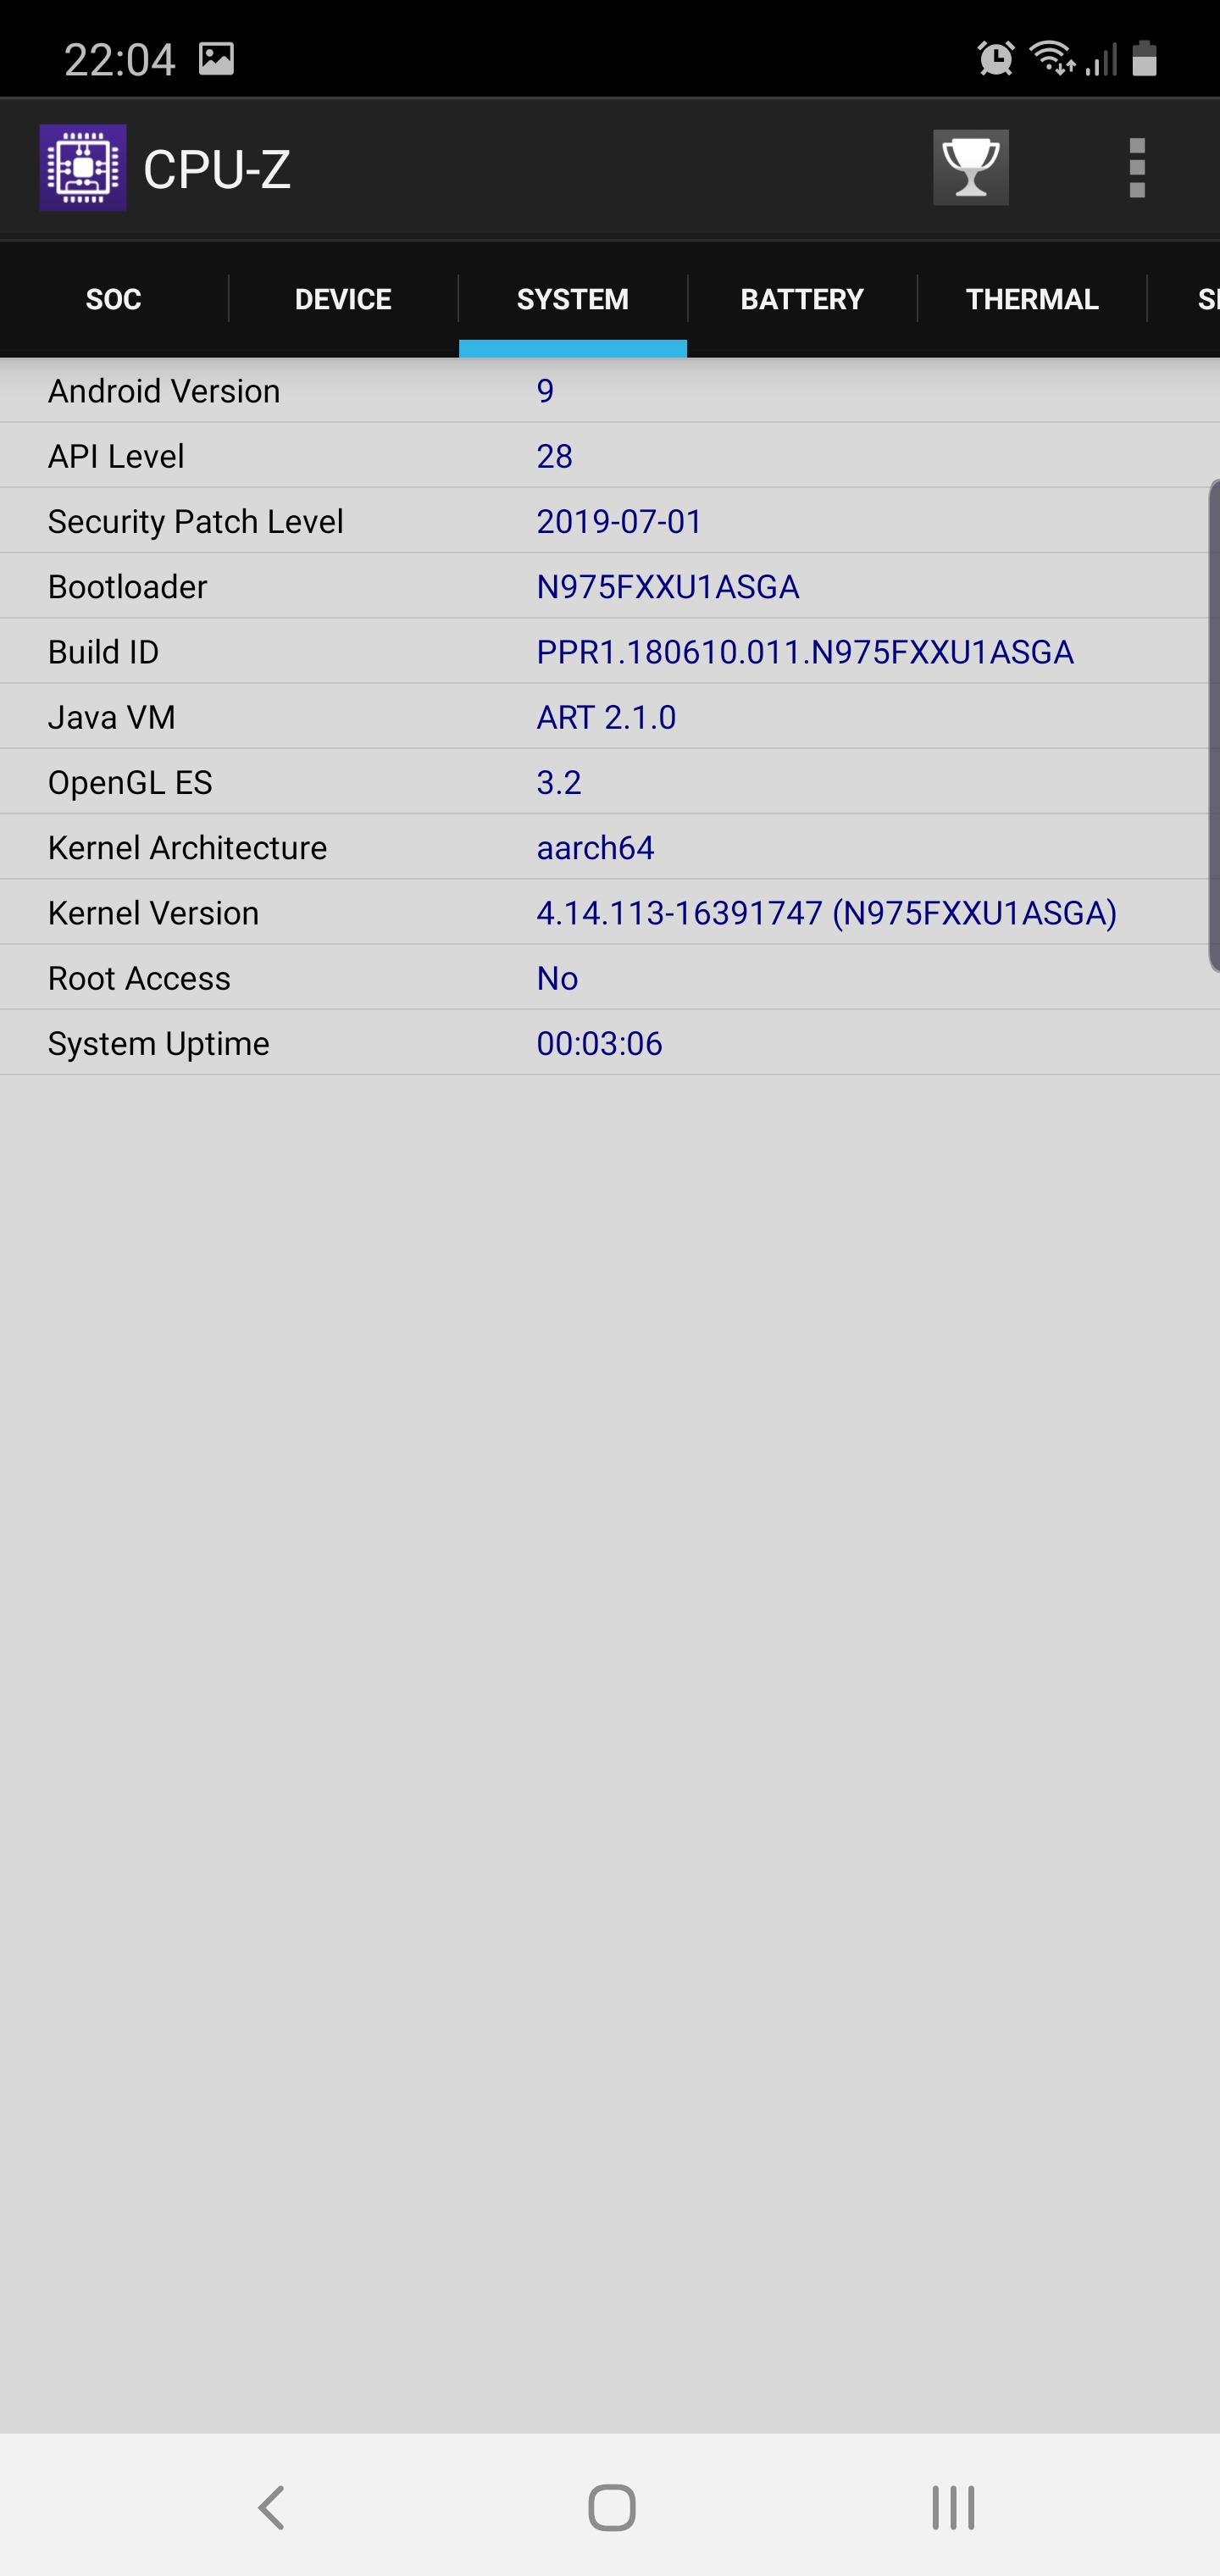Tap the Wi-Fi status icon
This screenshot has width=1220, height=2576.
tap(1053, 58)
